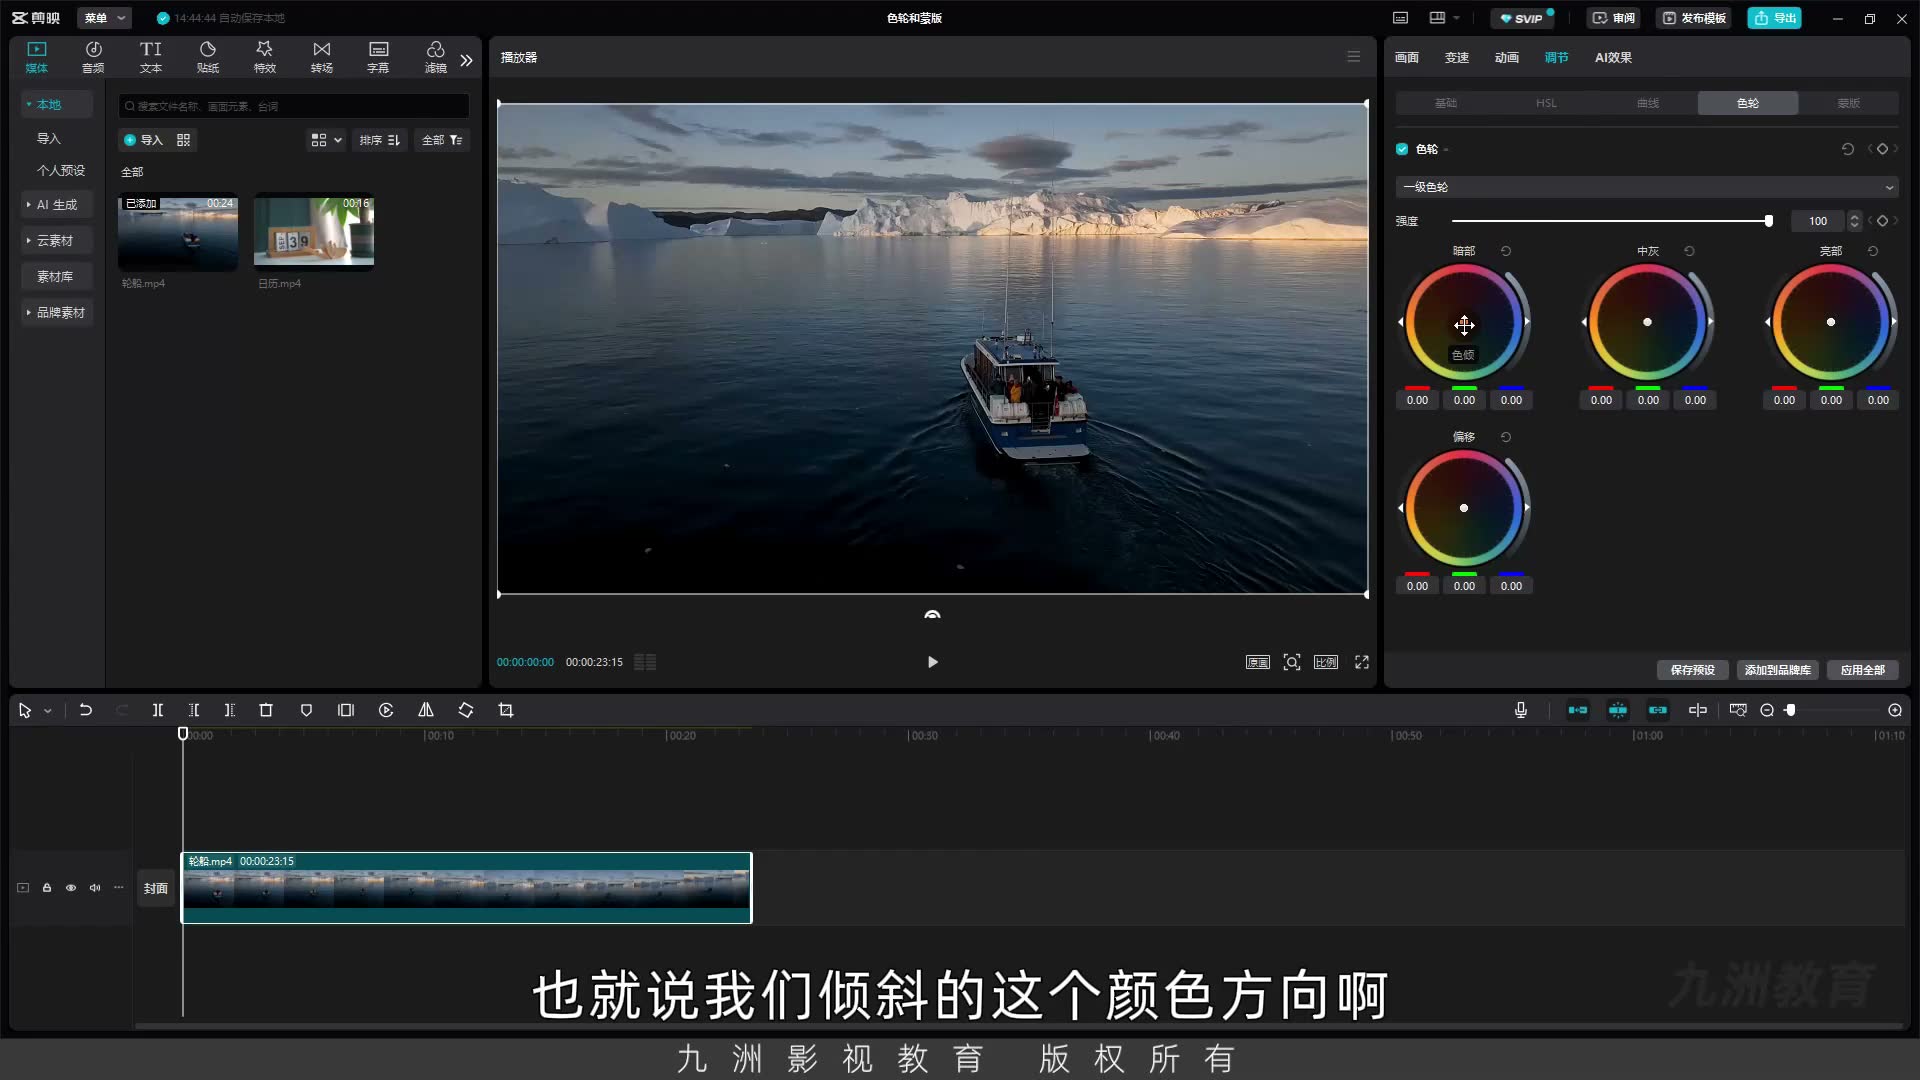Click the 应用全部 apply all button
The image size is (1920, 1080).
click(x=1863, y=670)
